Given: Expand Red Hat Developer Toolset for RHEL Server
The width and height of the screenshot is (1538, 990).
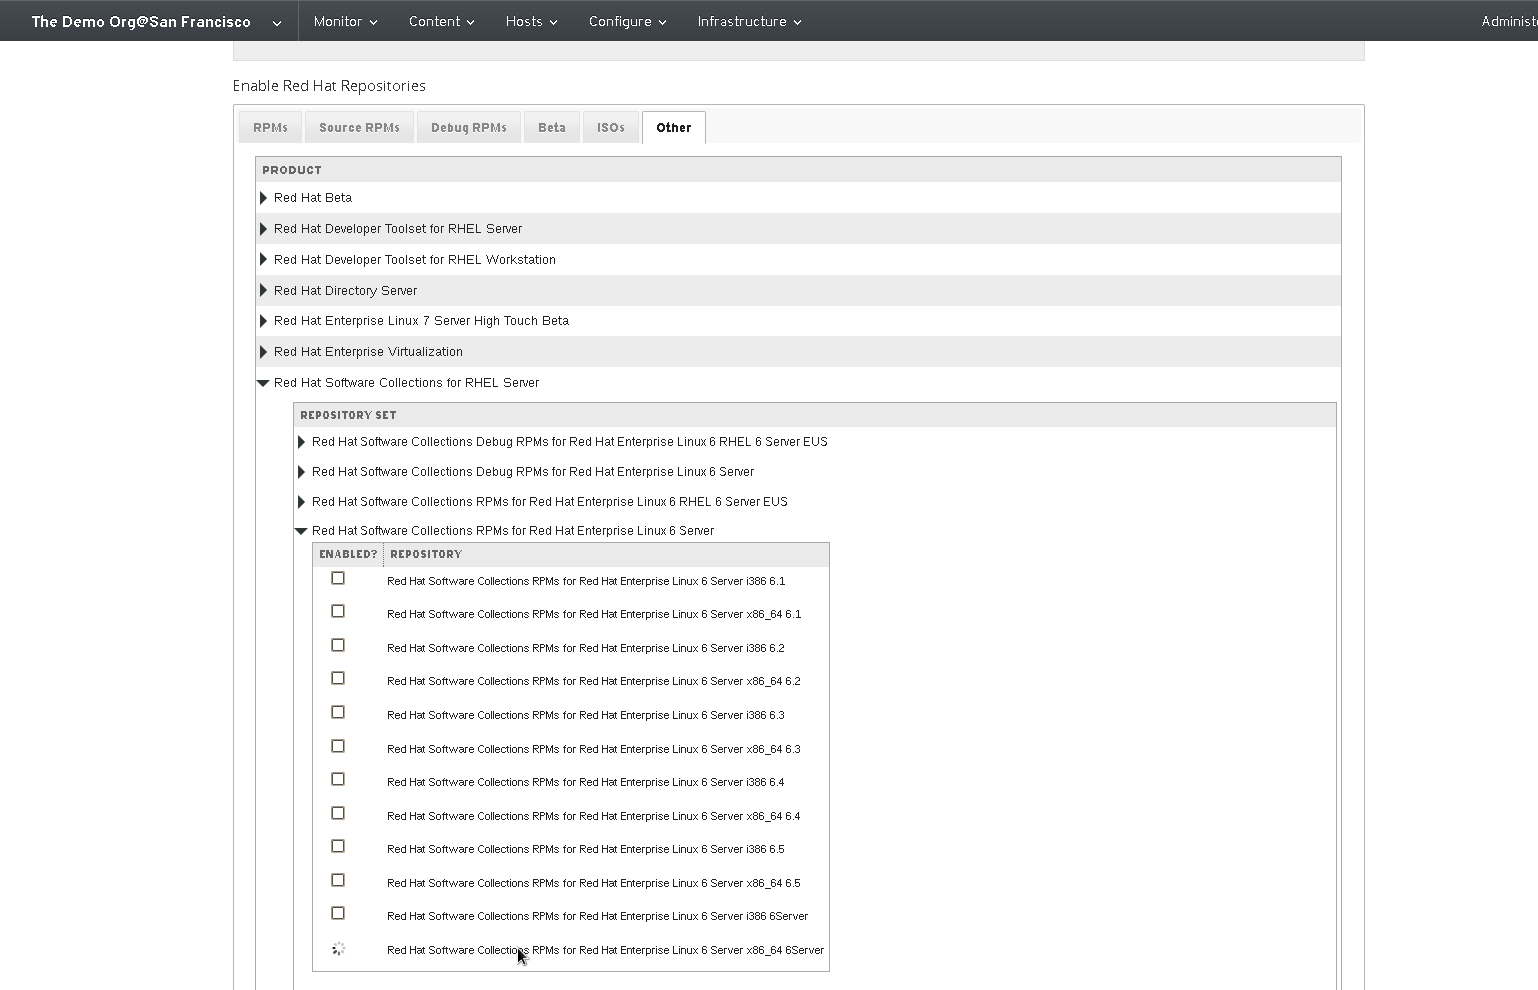Looking at the screenshot, I should pyautogui.click(x=264, y=229).
